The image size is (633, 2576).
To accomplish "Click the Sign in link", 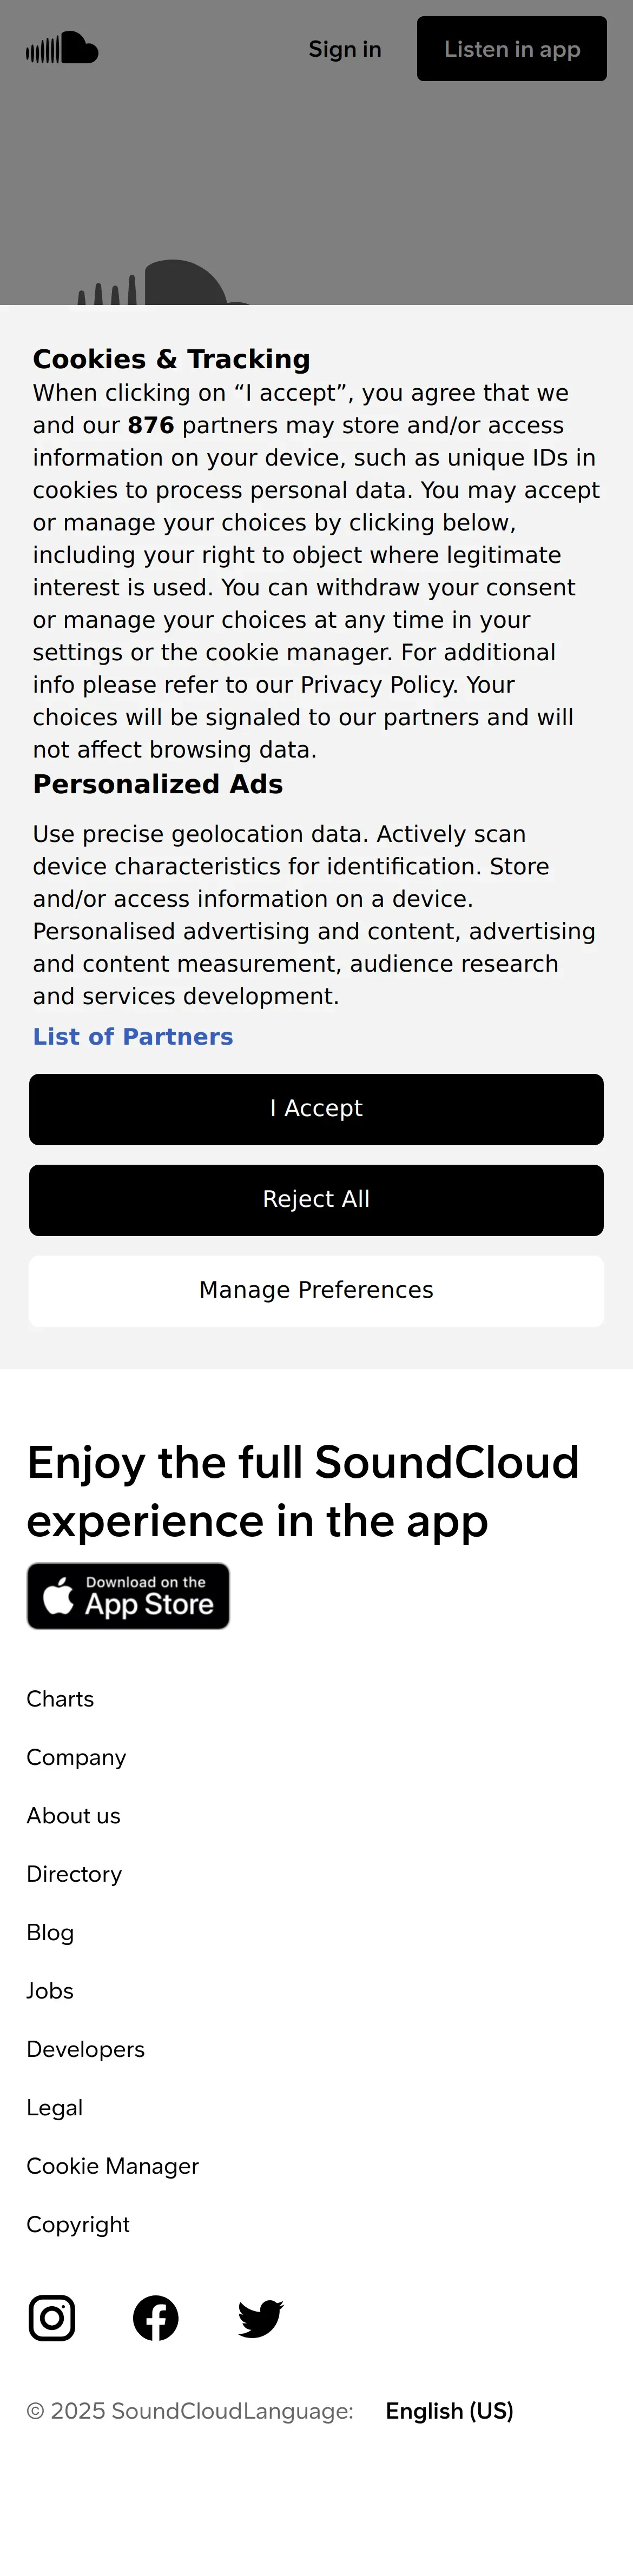I will coord(344,49).
